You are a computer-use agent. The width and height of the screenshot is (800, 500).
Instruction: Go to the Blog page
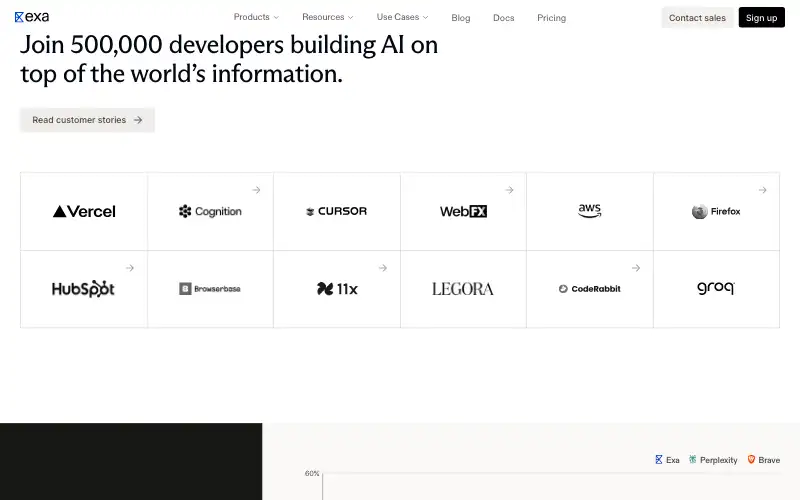(461, 18)
